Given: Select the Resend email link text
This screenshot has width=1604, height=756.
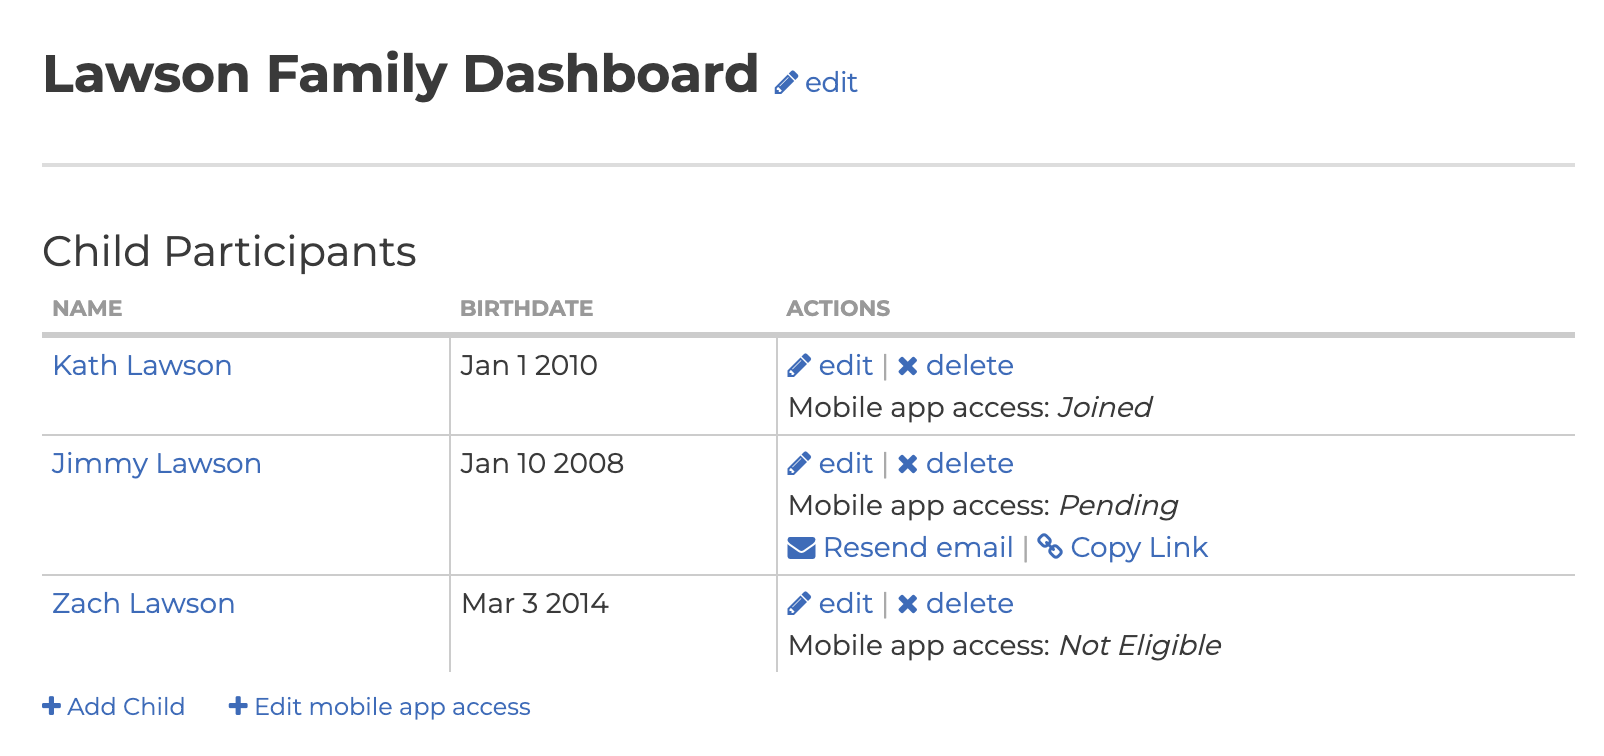Looking at the screenshot, I should click(918, 548).
